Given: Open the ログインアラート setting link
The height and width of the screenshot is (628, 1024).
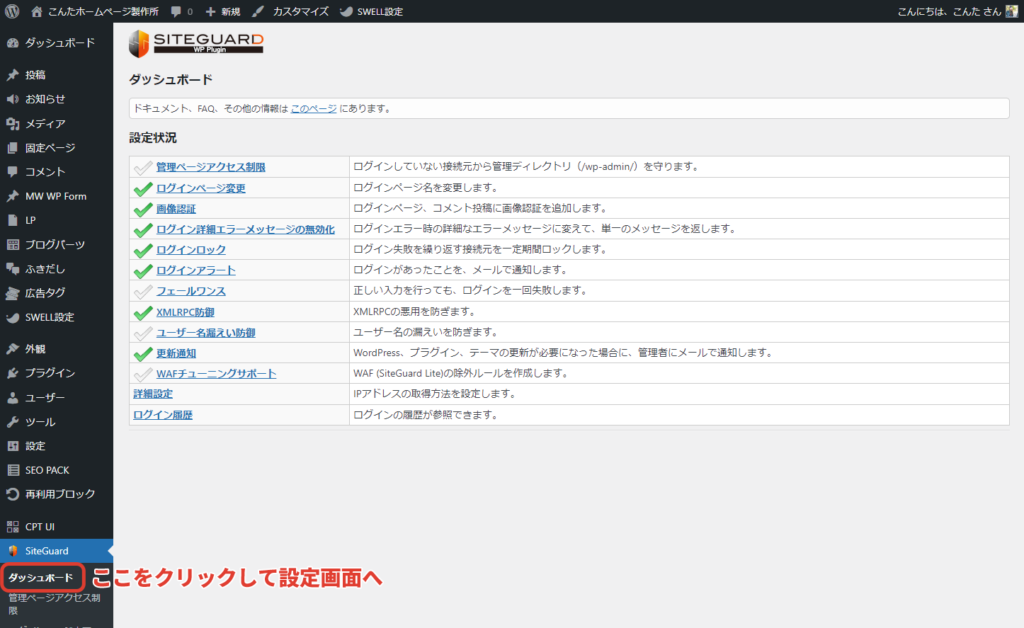Looking at the screenshot, I should pos(196,270).
